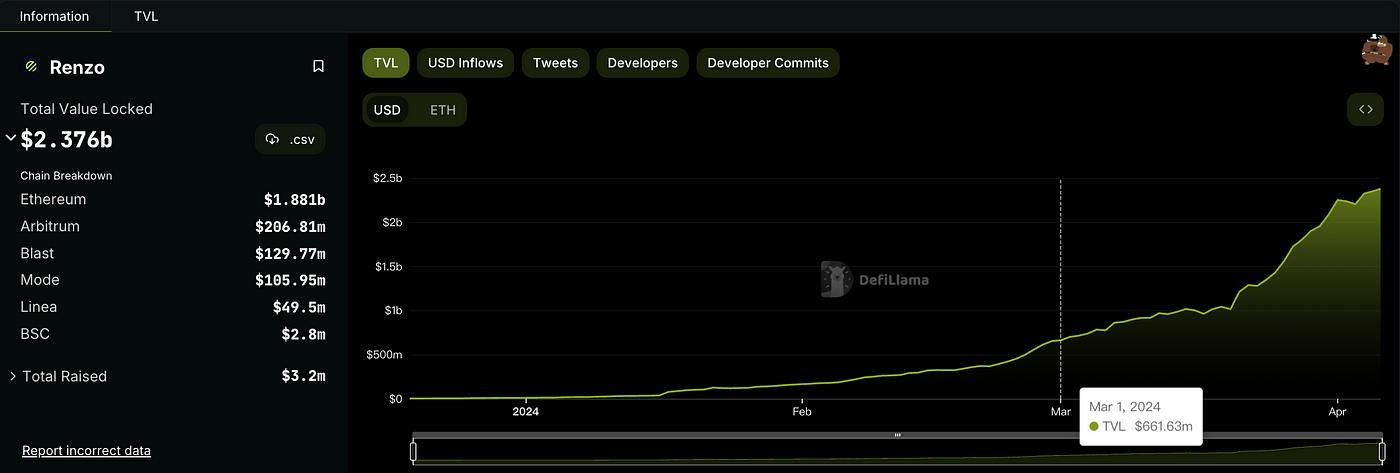1400x473 pixels.
Task: Toggle Developers metric on the chart
Action: [x=642, y=63]
